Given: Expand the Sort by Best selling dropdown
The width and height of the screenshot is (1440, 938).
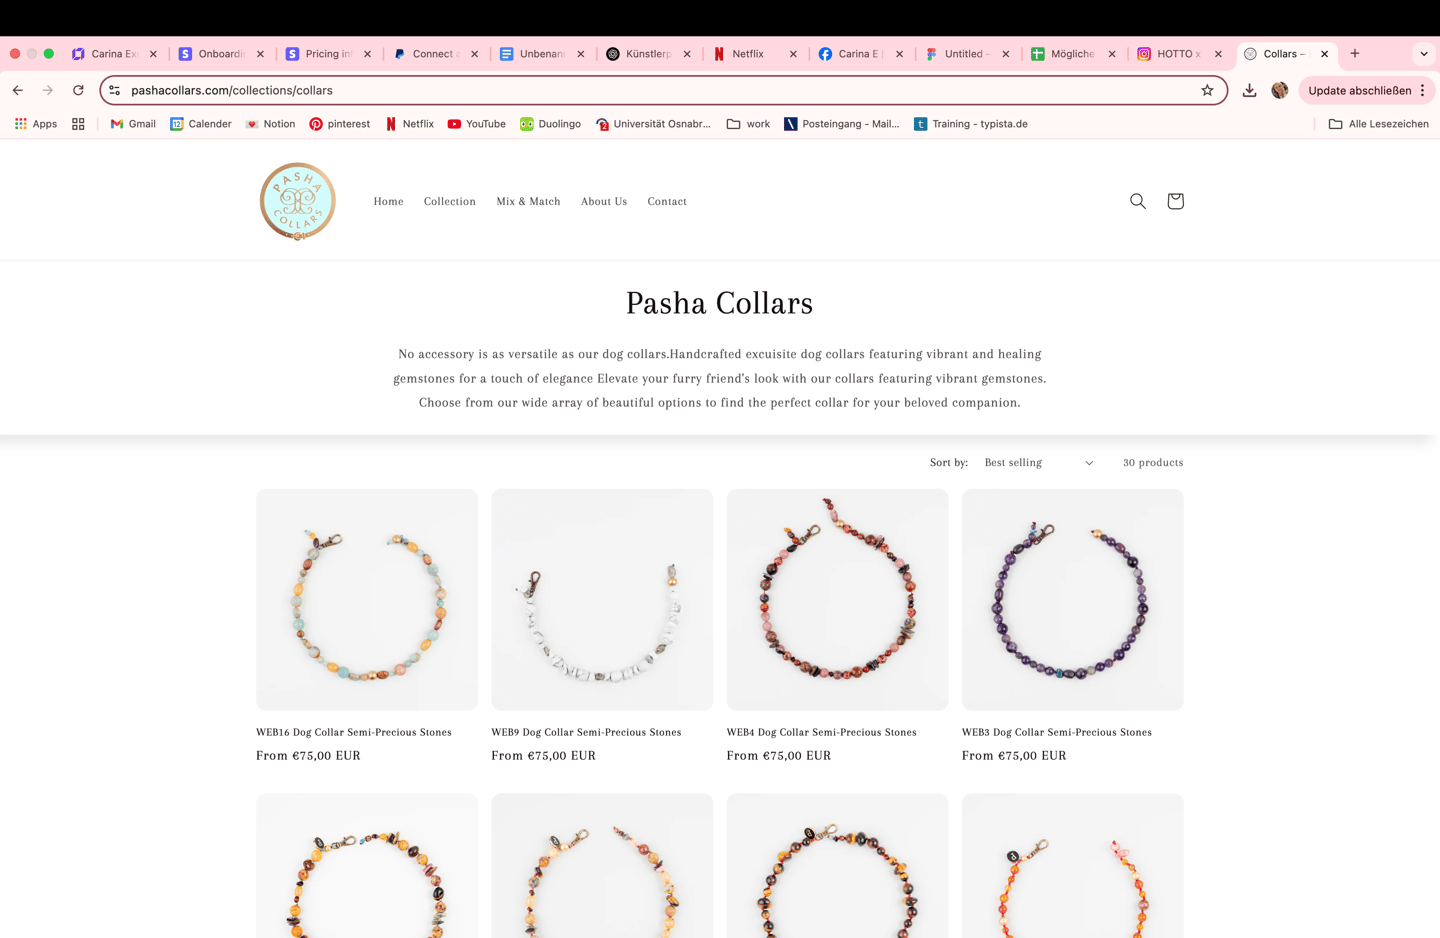Looking at the screenshot, I should 1039,463.
